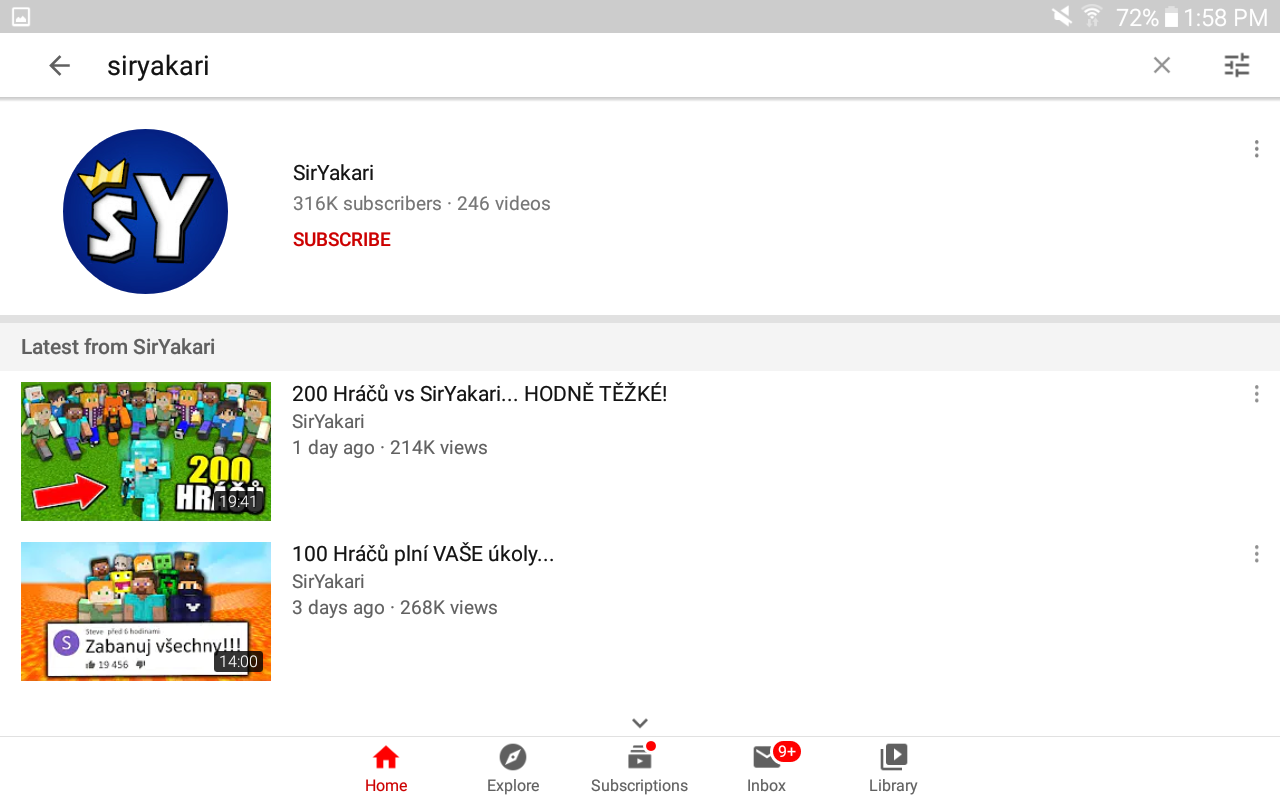Play the 100 Hráčů plní thumbnail
This screenshot has width=1280, height=800.
pos(146,611)
